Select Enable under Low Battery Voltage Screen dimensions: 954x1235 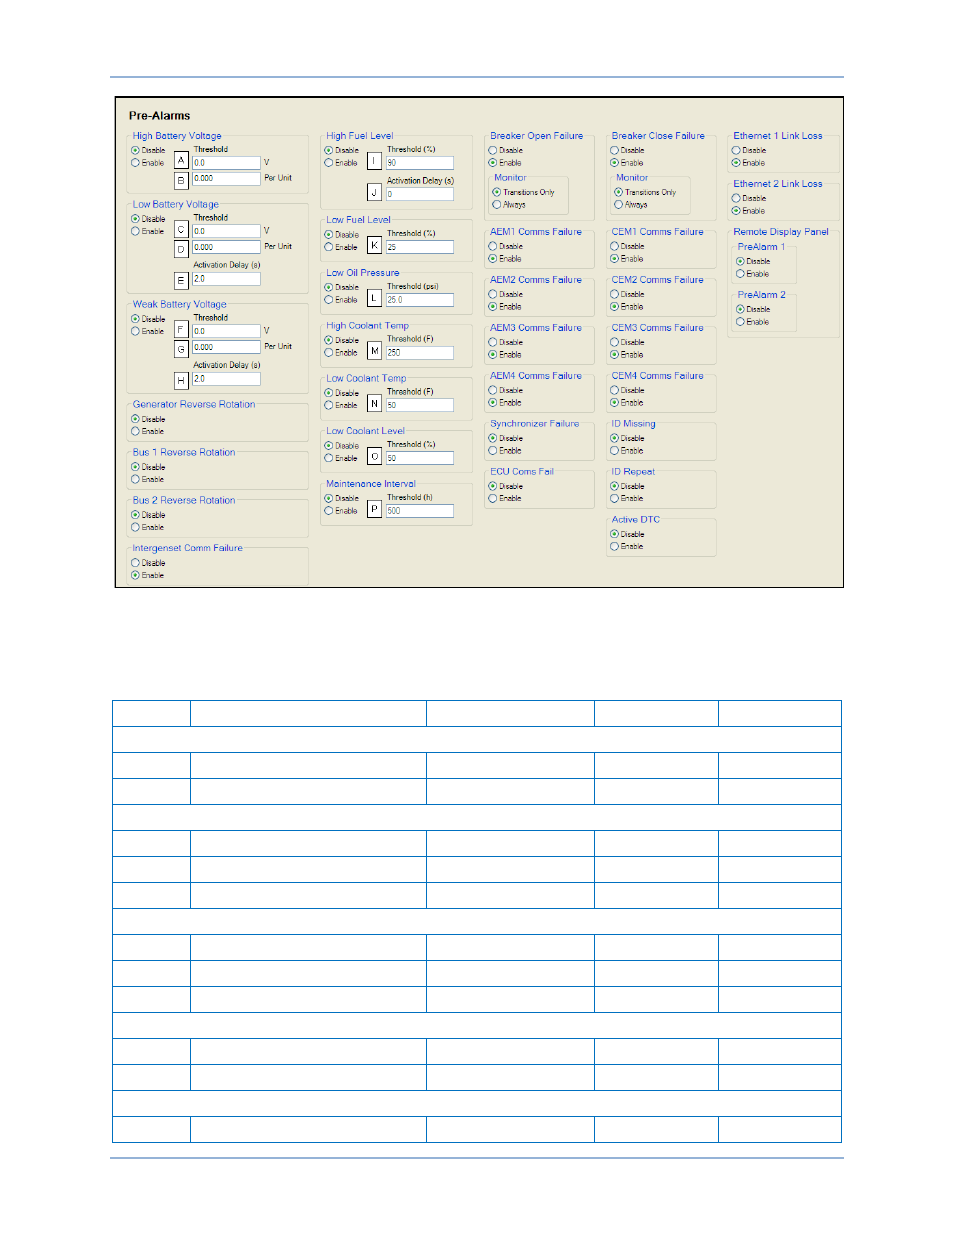135,231
